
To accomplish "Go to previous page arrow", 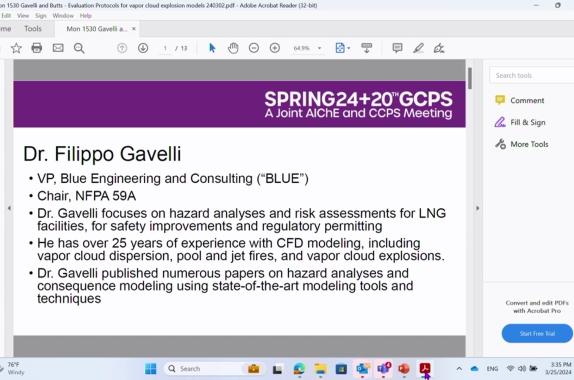I will click(x=122, y=48).
